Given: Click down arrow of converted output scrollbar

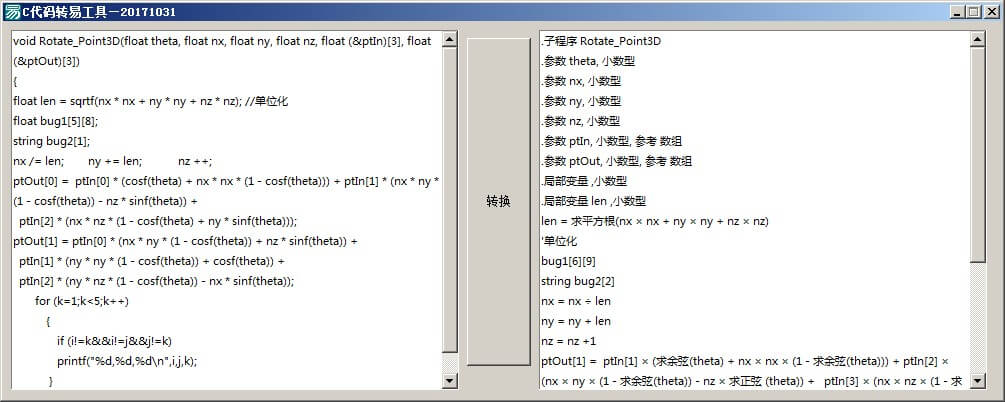Looking at the screenshot, I should 979,381.
